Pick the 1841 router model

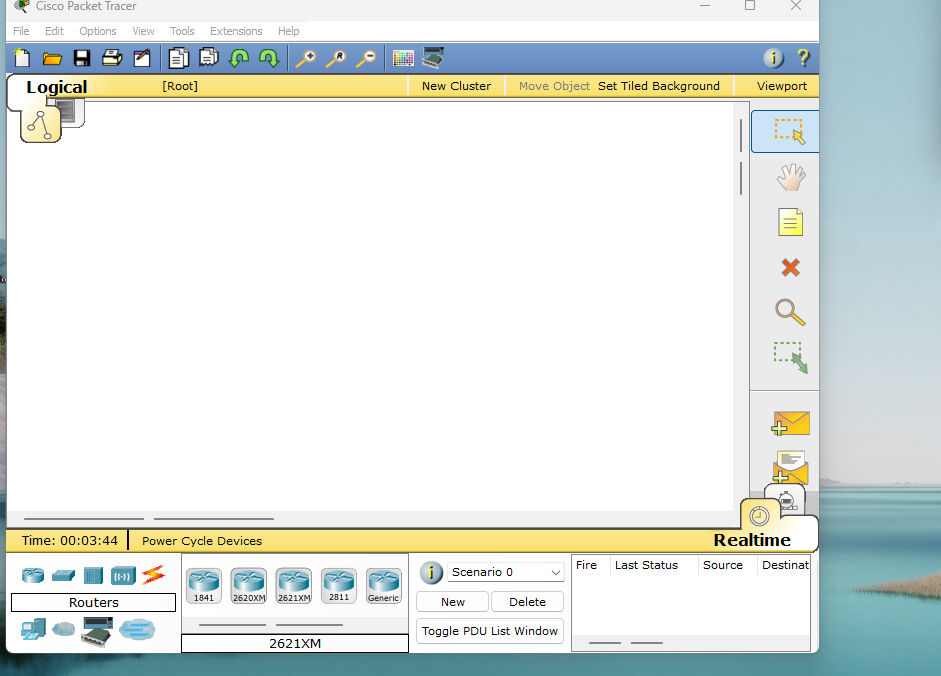coord(204,585)
